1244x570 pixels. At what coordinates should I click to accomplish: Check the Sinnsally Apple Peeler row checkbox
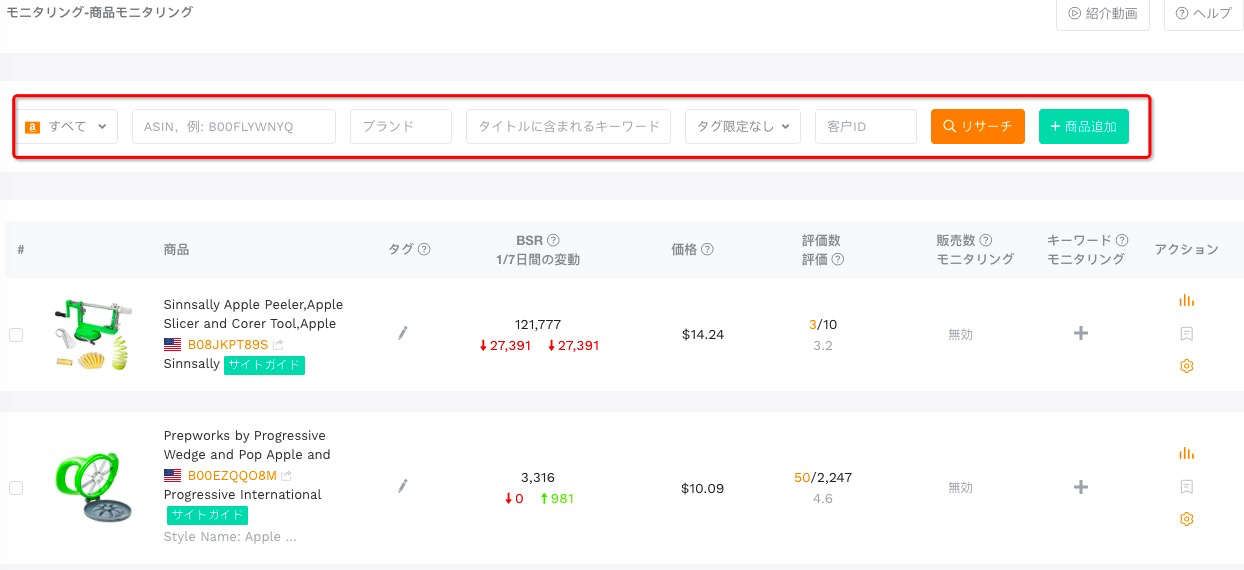click(x=16, y=335)
